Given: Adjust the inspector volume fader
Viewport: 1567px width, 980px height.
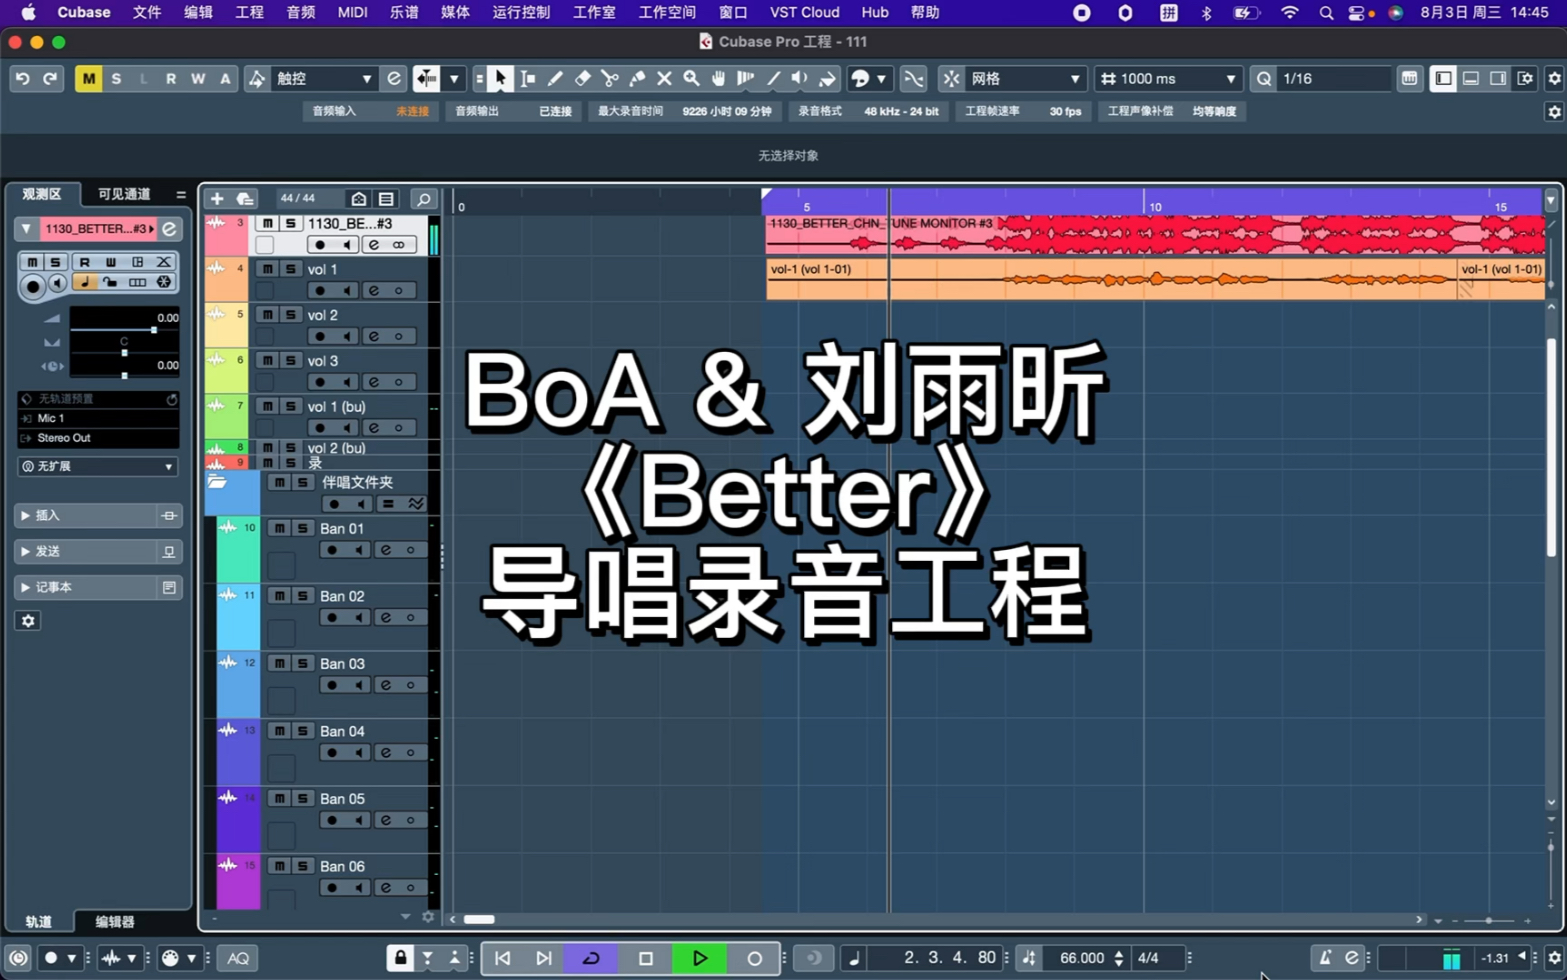Looking at the screenshot, I should pyautogui.click(x=153, y=330).
